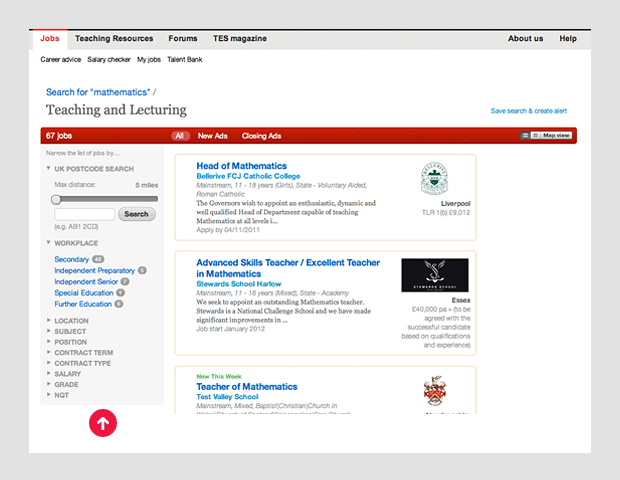Filter jobs by Secondary workplace

[x=71, y=259]
